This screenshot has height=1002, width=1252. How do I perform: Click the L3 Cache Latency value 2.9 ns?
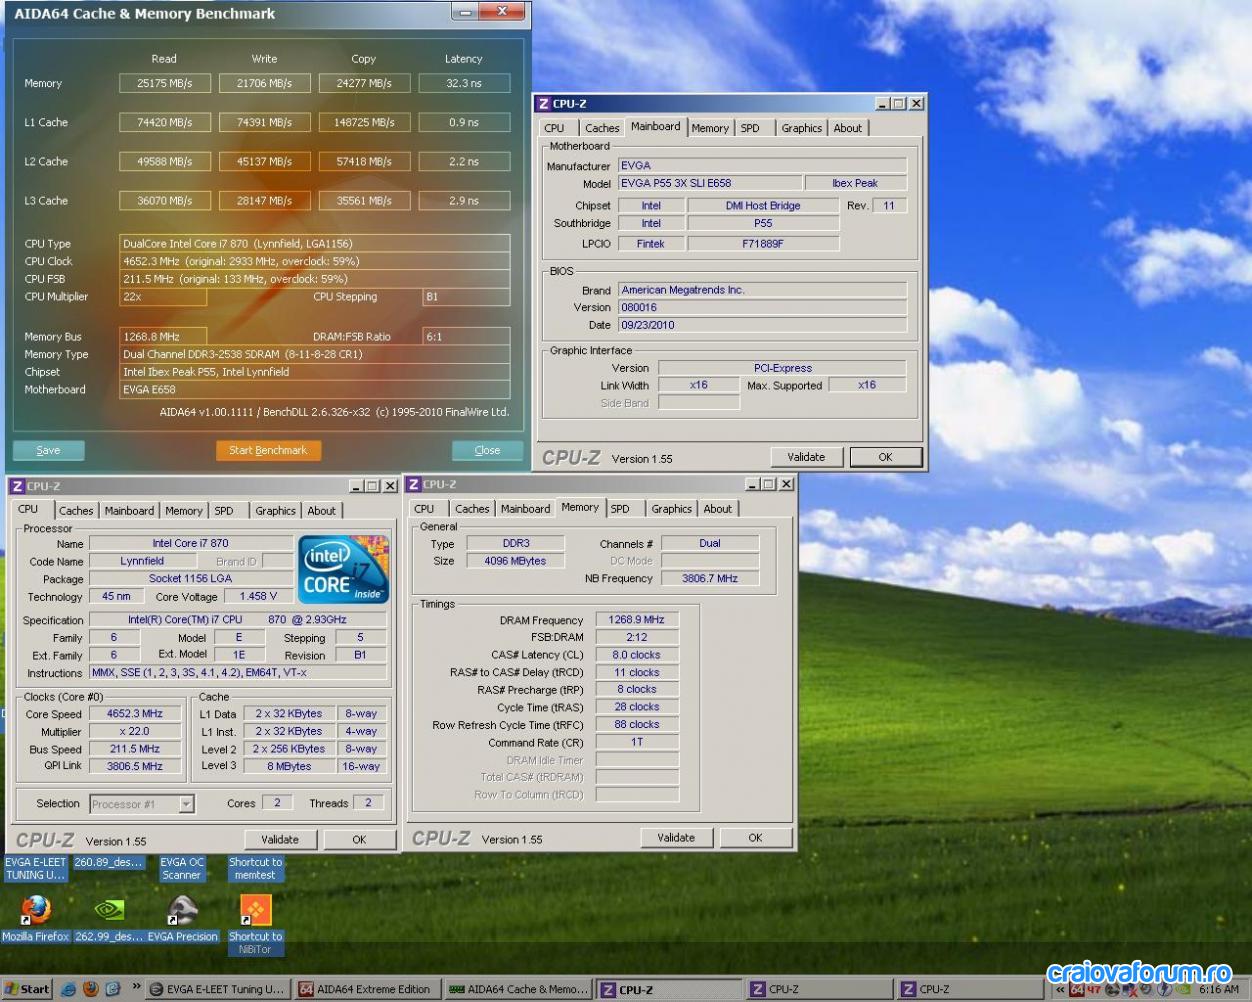464,200
